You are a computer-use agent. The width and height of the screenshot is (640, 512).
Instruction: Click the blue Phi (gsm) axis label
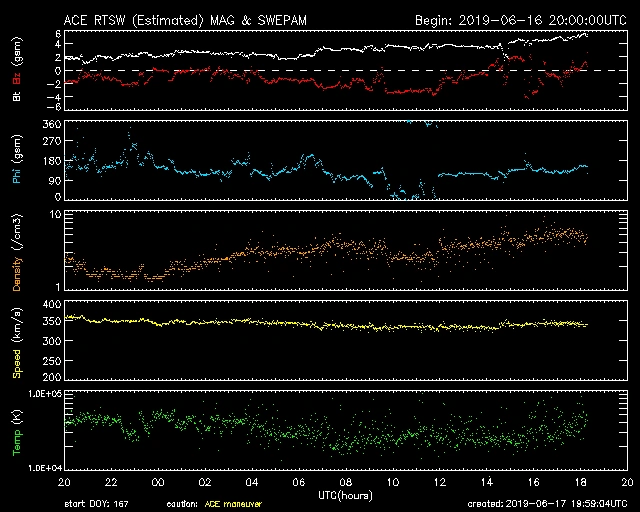[x=16, y=161]
